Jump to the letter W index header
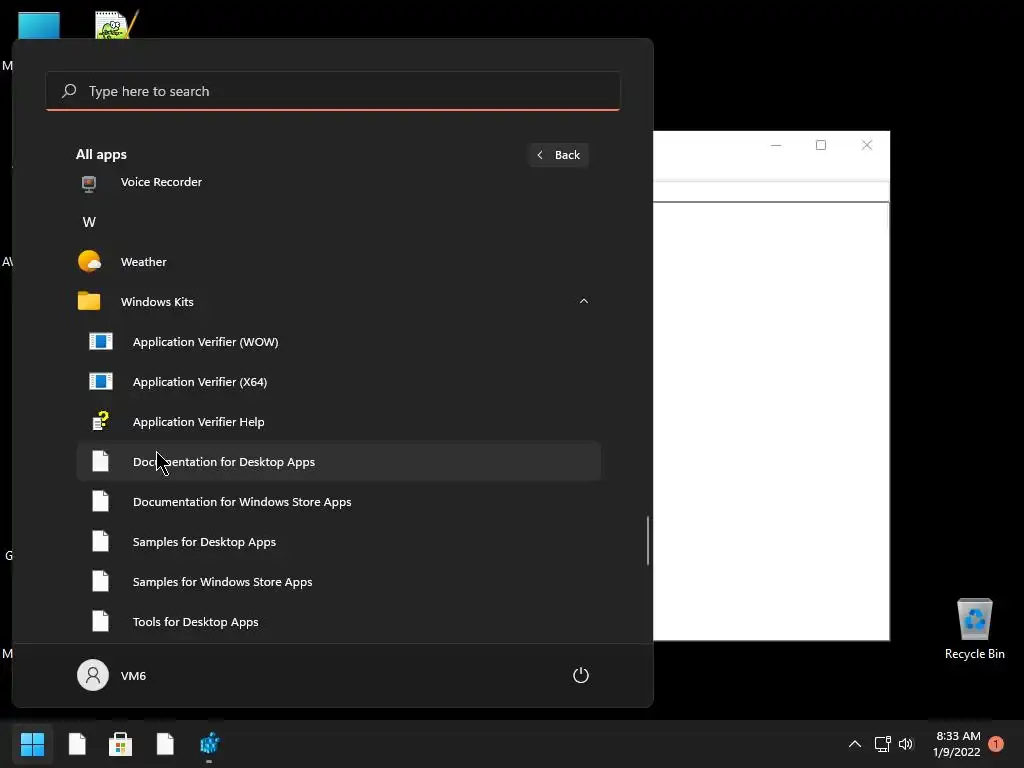The image size is (1024, 768). coord(89,222)
